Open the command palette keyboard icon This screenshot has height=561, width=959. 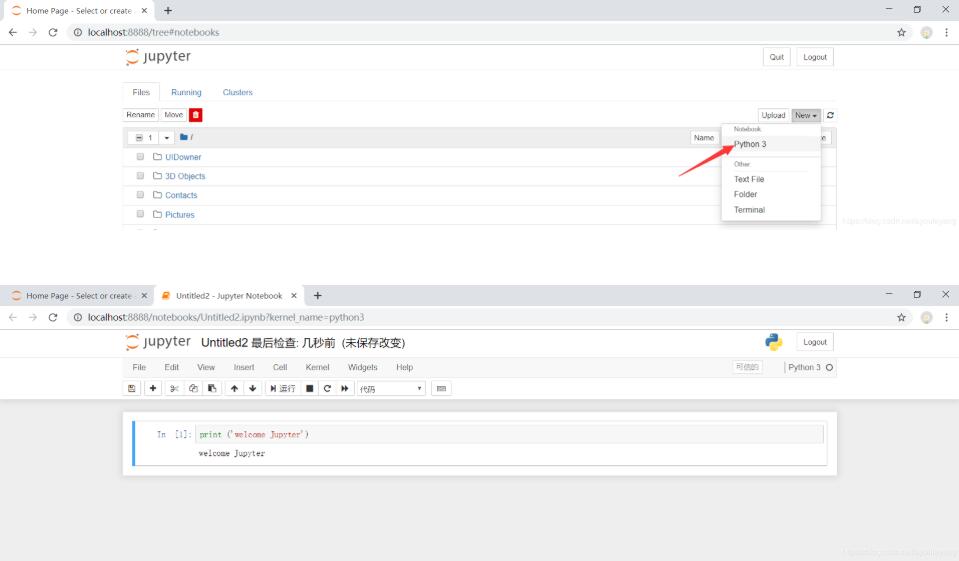tap(442, 388)
